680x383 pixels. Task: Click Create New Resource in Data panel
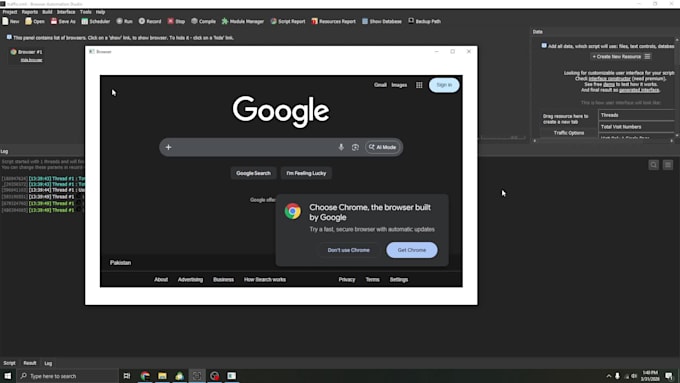[x=616, y=57]
